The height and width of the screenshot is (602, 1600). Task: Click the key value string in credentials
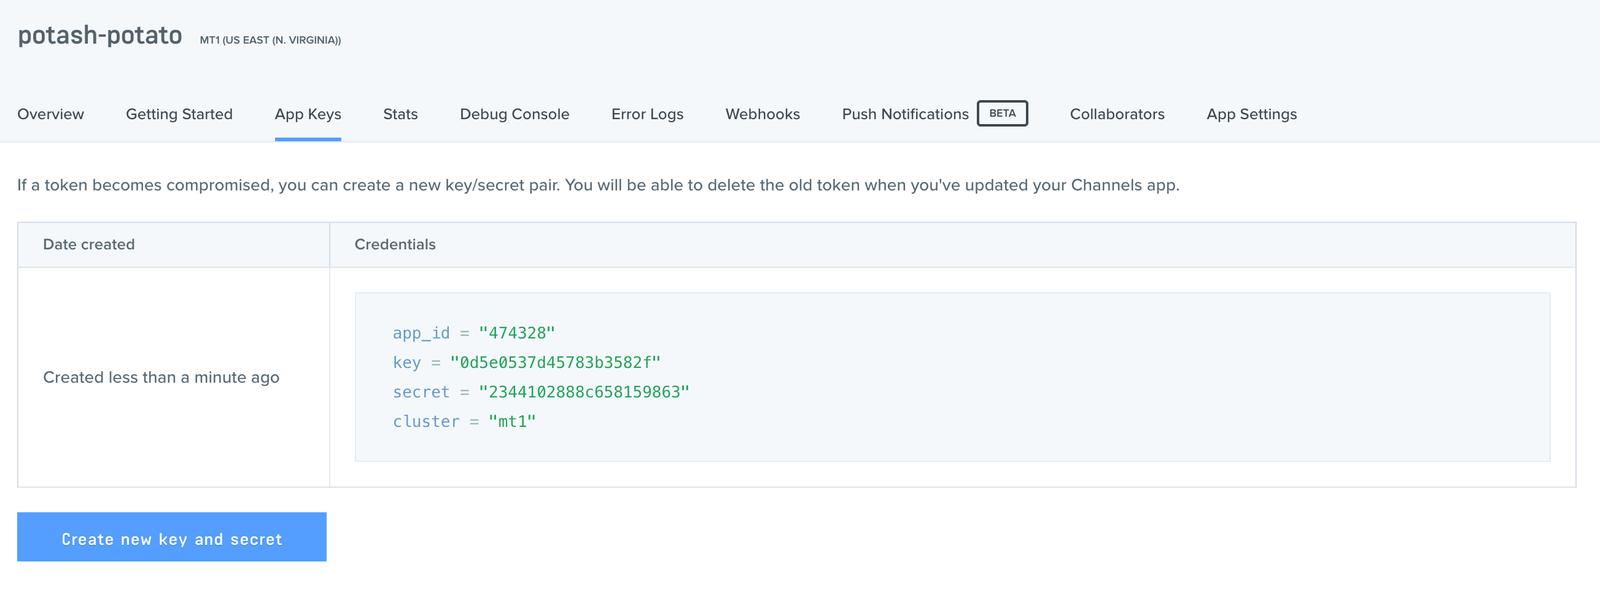point(555,362)
